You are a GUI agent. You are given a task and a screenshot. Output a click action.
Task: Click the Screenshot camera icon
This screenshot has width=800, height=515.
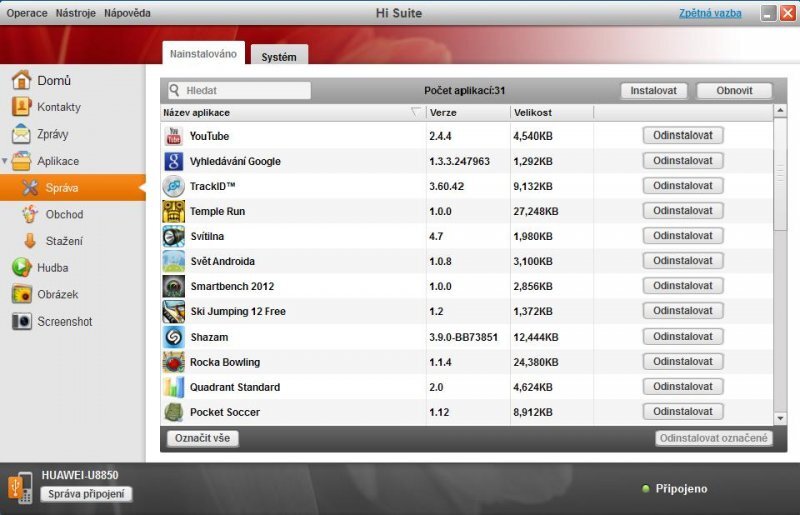[x=21, y=322]
